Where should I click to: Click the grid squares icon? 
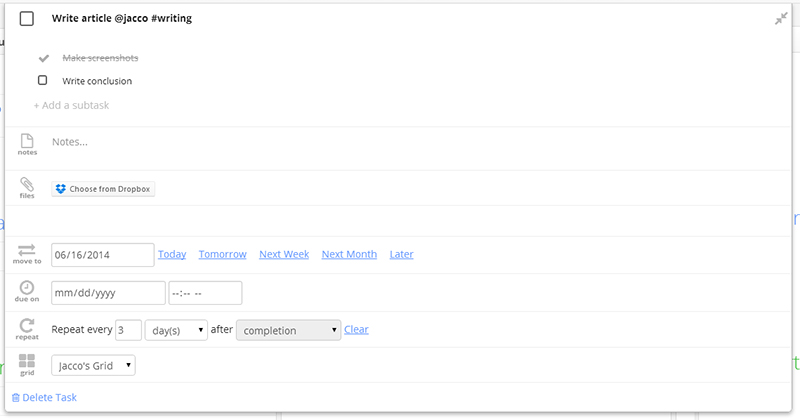coord(27,361)
